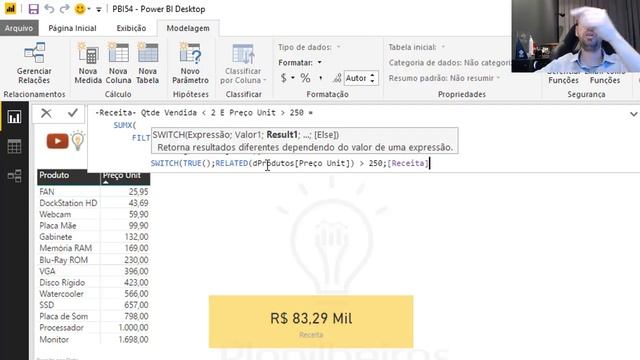Viewport: 640px width, 360px height.
Task: Select the SSD row
Action: [93, 305]
